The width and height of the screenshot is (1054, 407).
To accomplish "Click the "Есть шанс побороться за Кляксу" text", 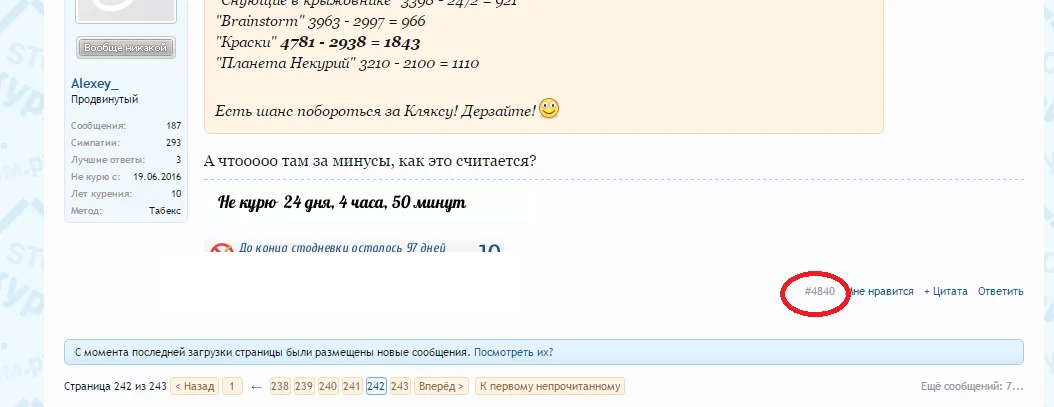I will click(x=376, y=110).
